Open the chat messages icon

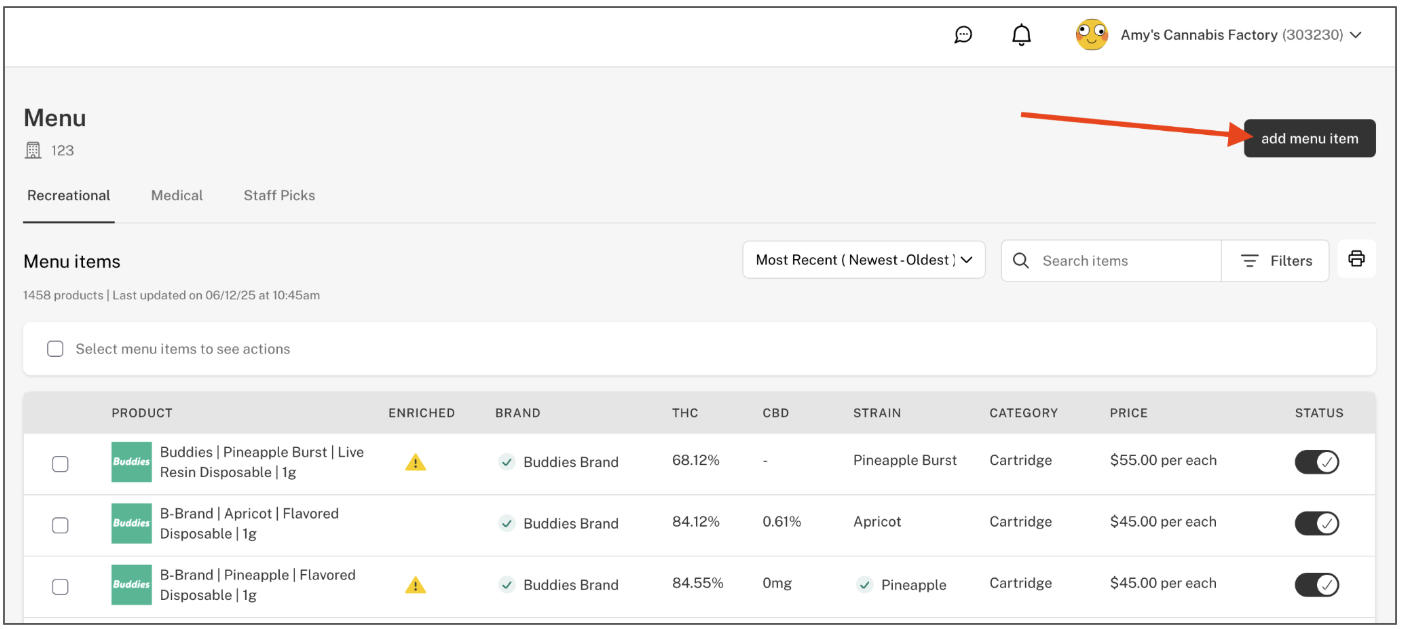pyautogui.click(x=963, y=35)
